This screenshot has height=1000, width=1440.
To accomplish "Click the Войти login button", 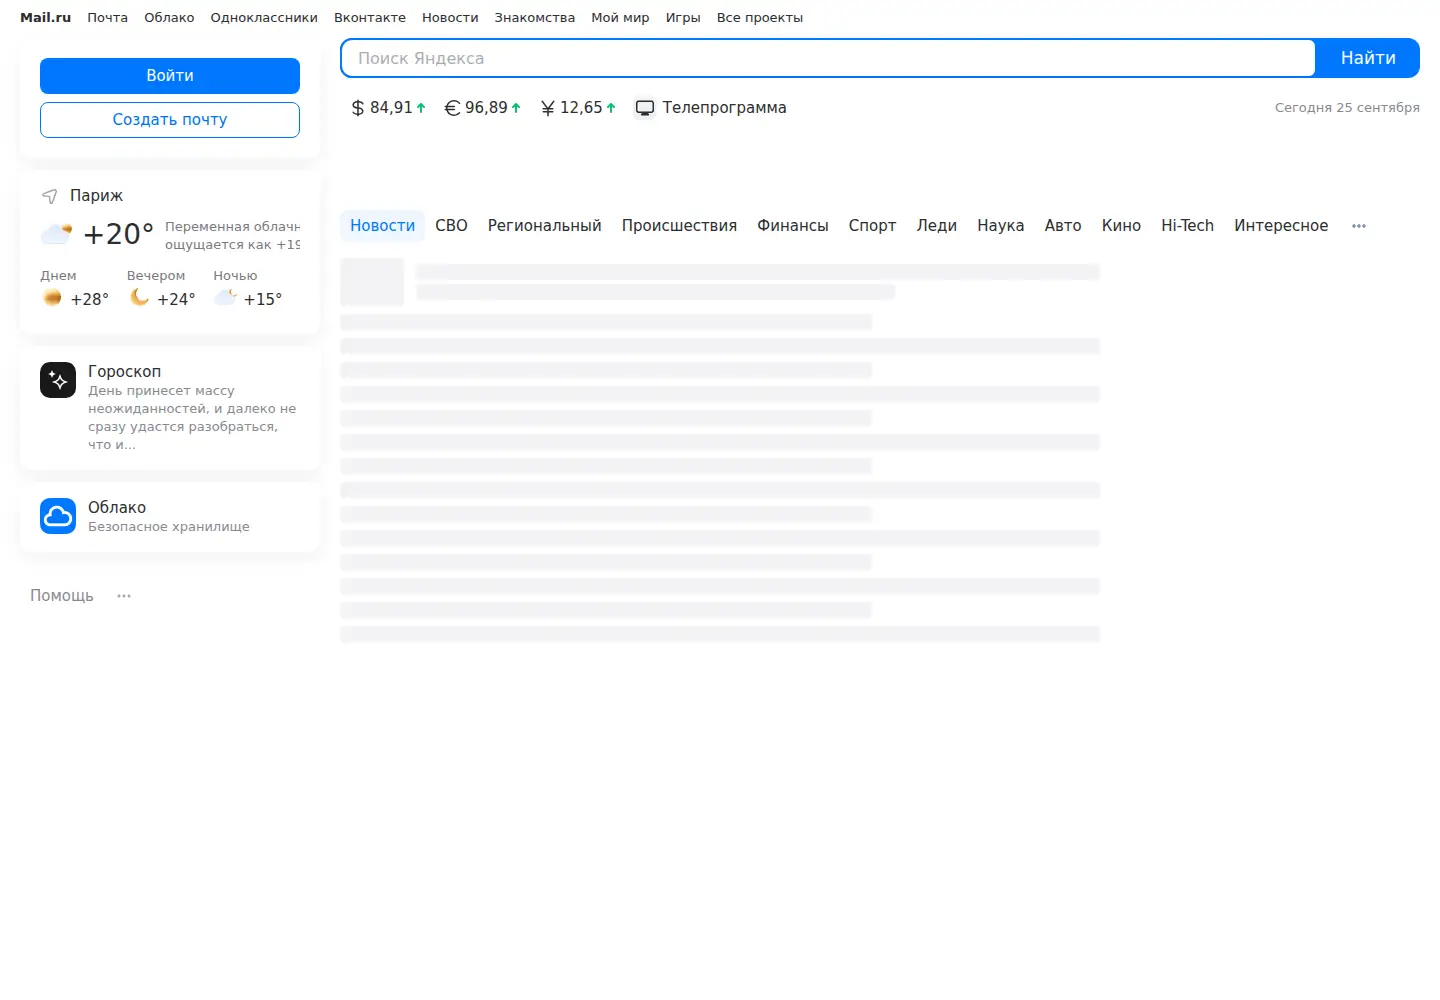I will coord(170,76).
